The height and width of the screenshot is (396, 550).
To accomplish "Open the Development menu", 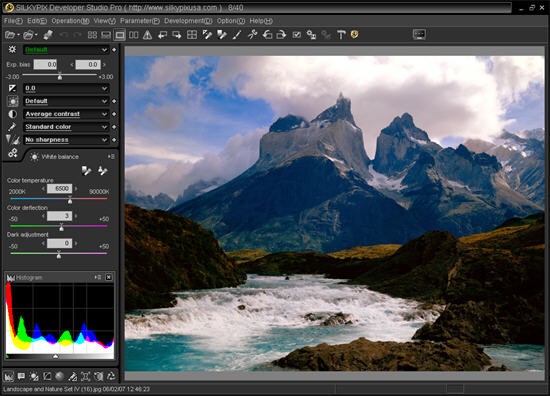I will 188,21.
